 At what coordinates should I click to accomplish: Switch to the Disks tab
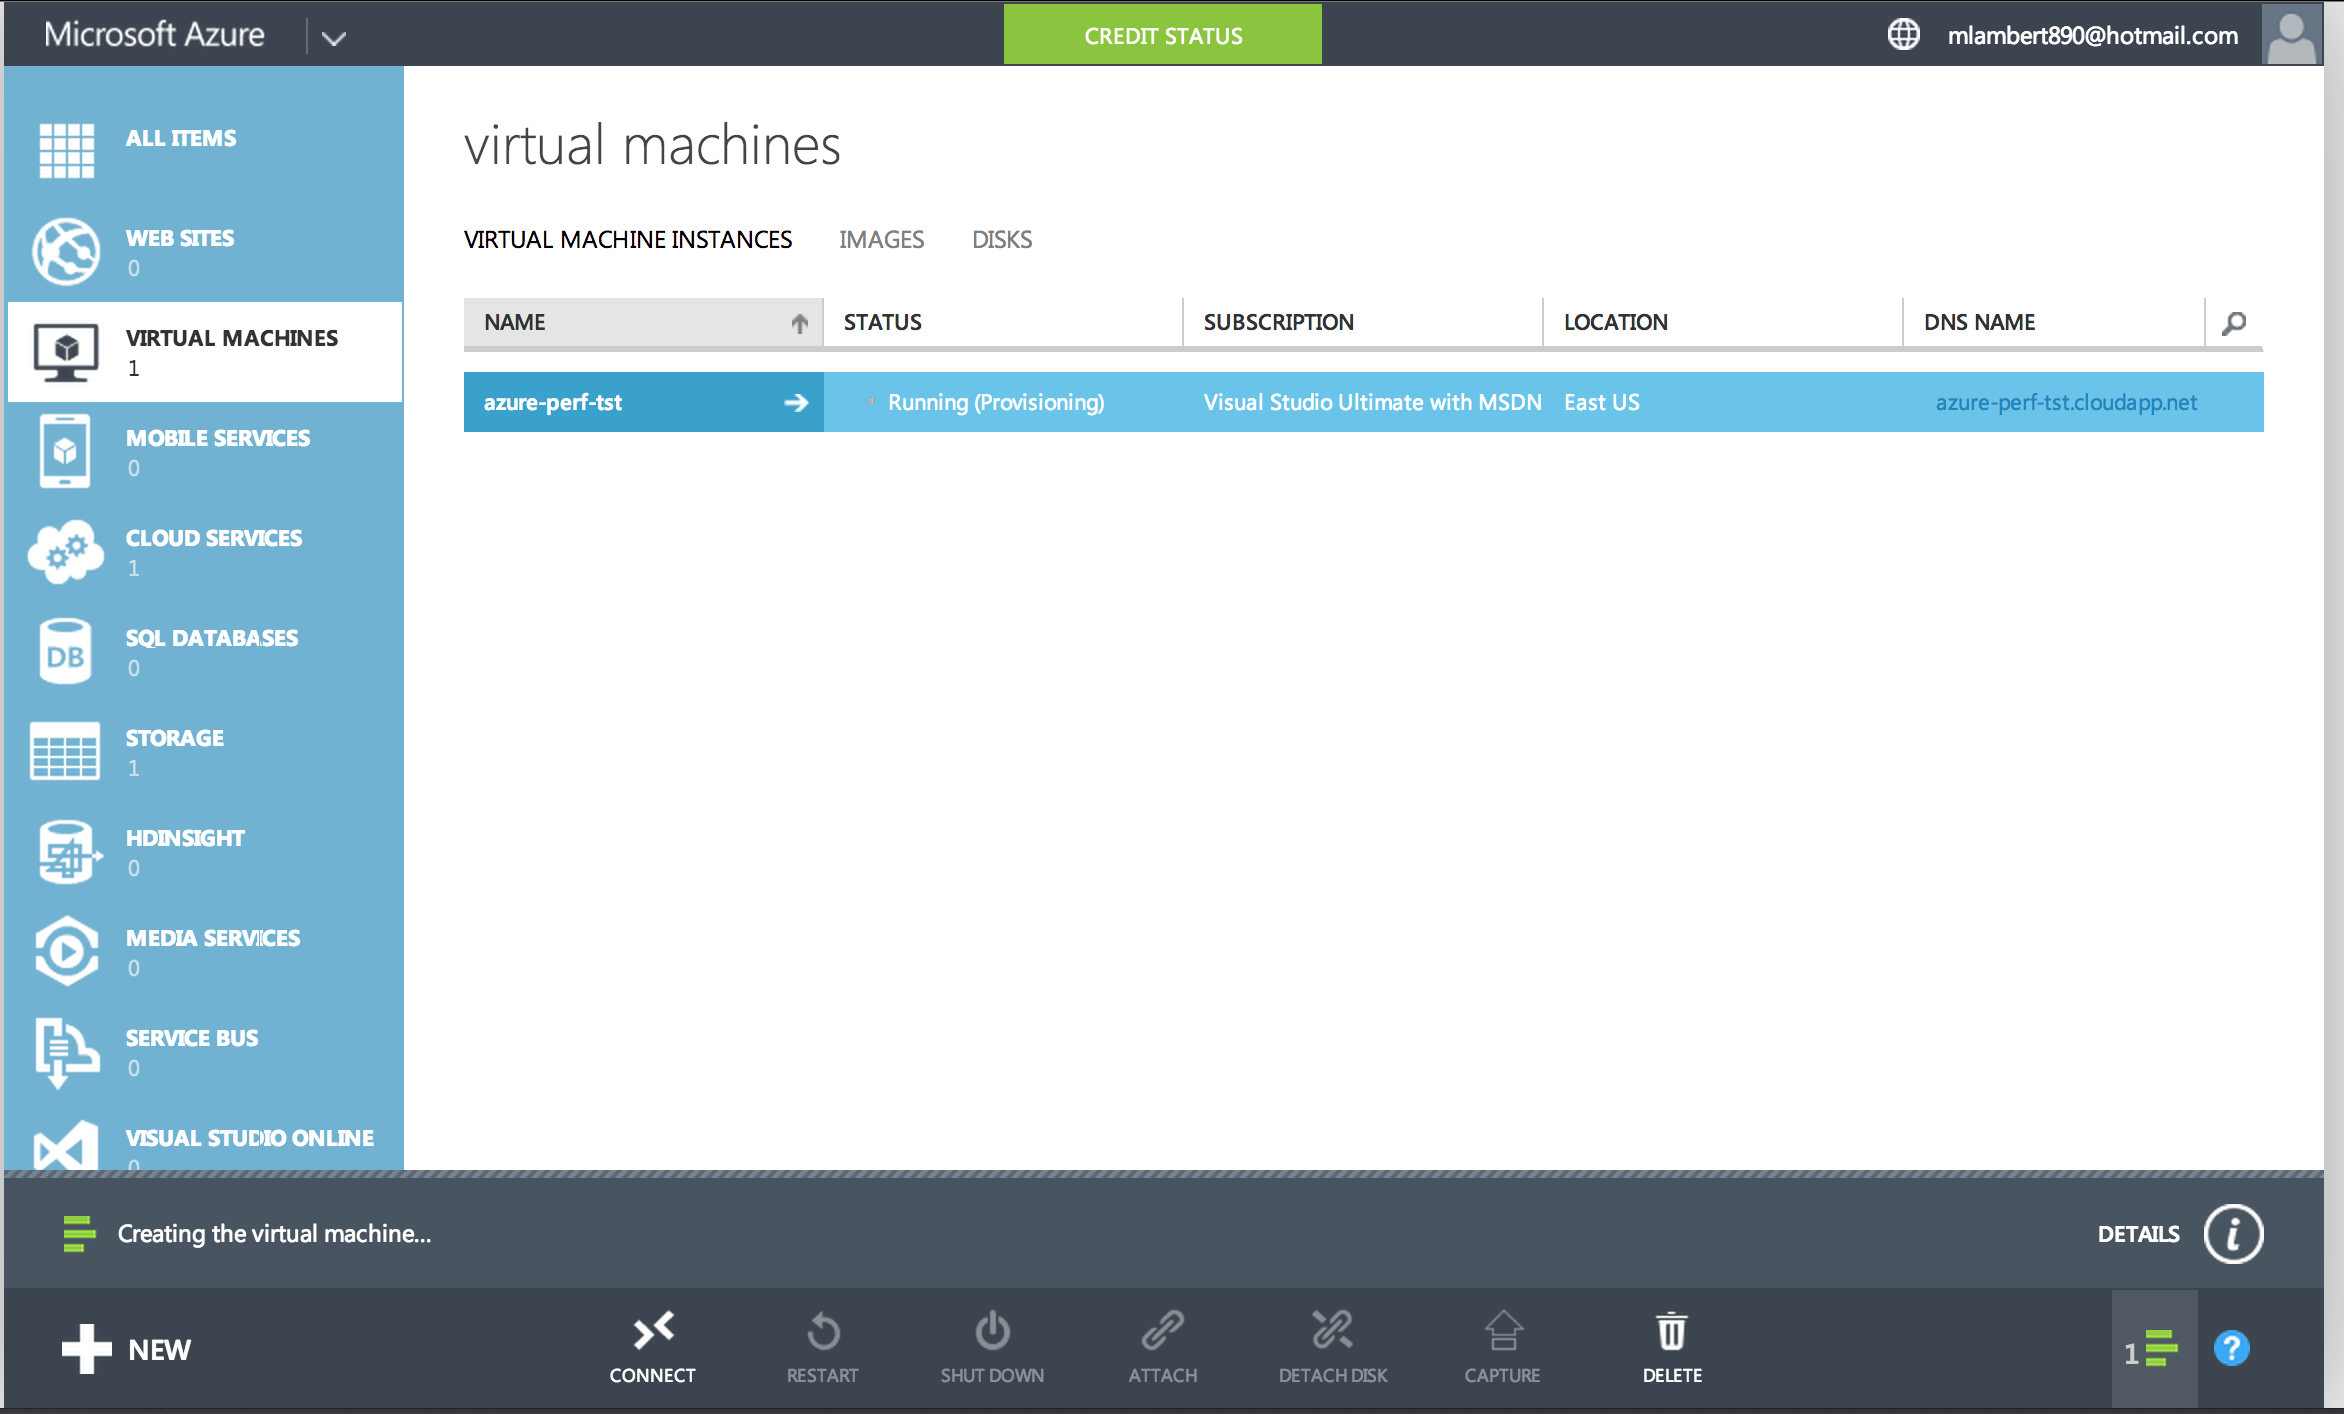[1001, 240]
